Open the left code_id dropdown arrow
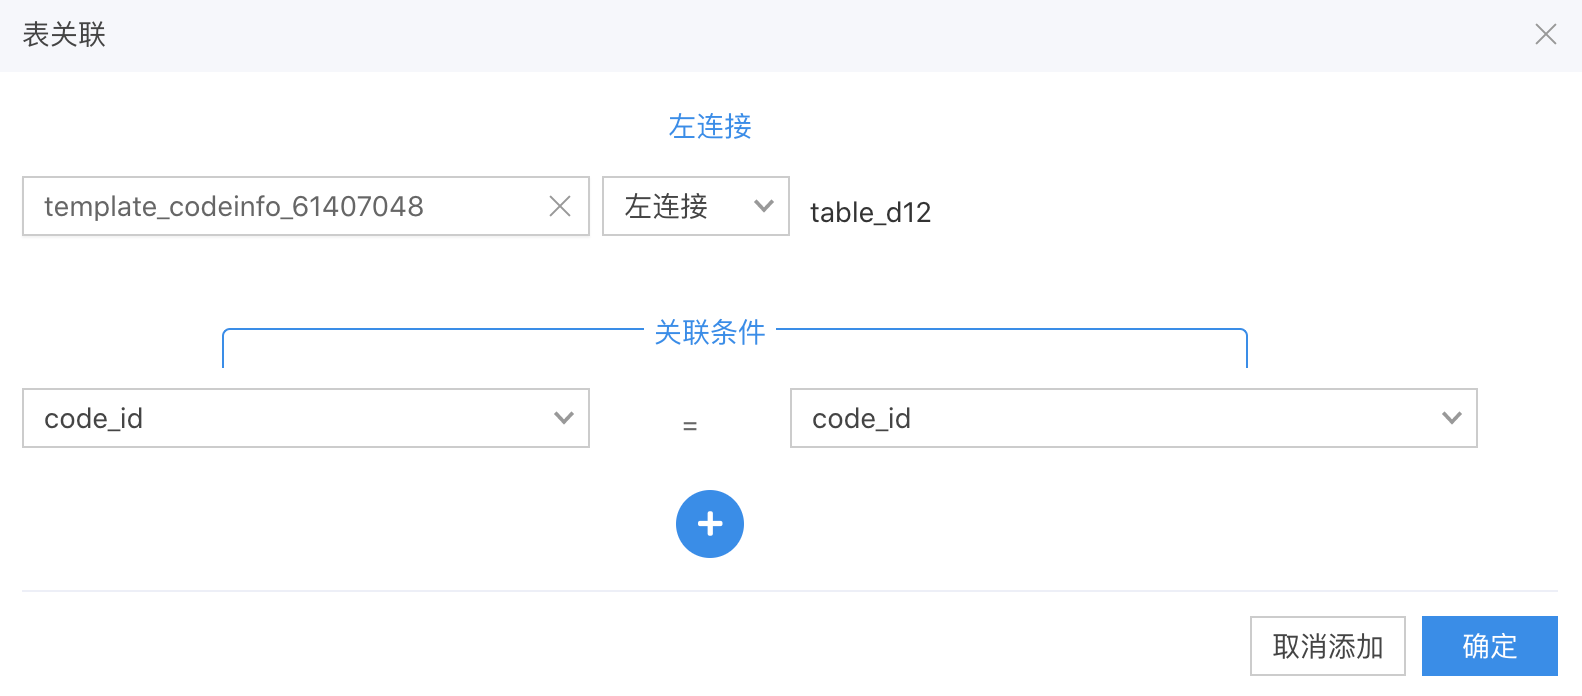 coord(564,418)
